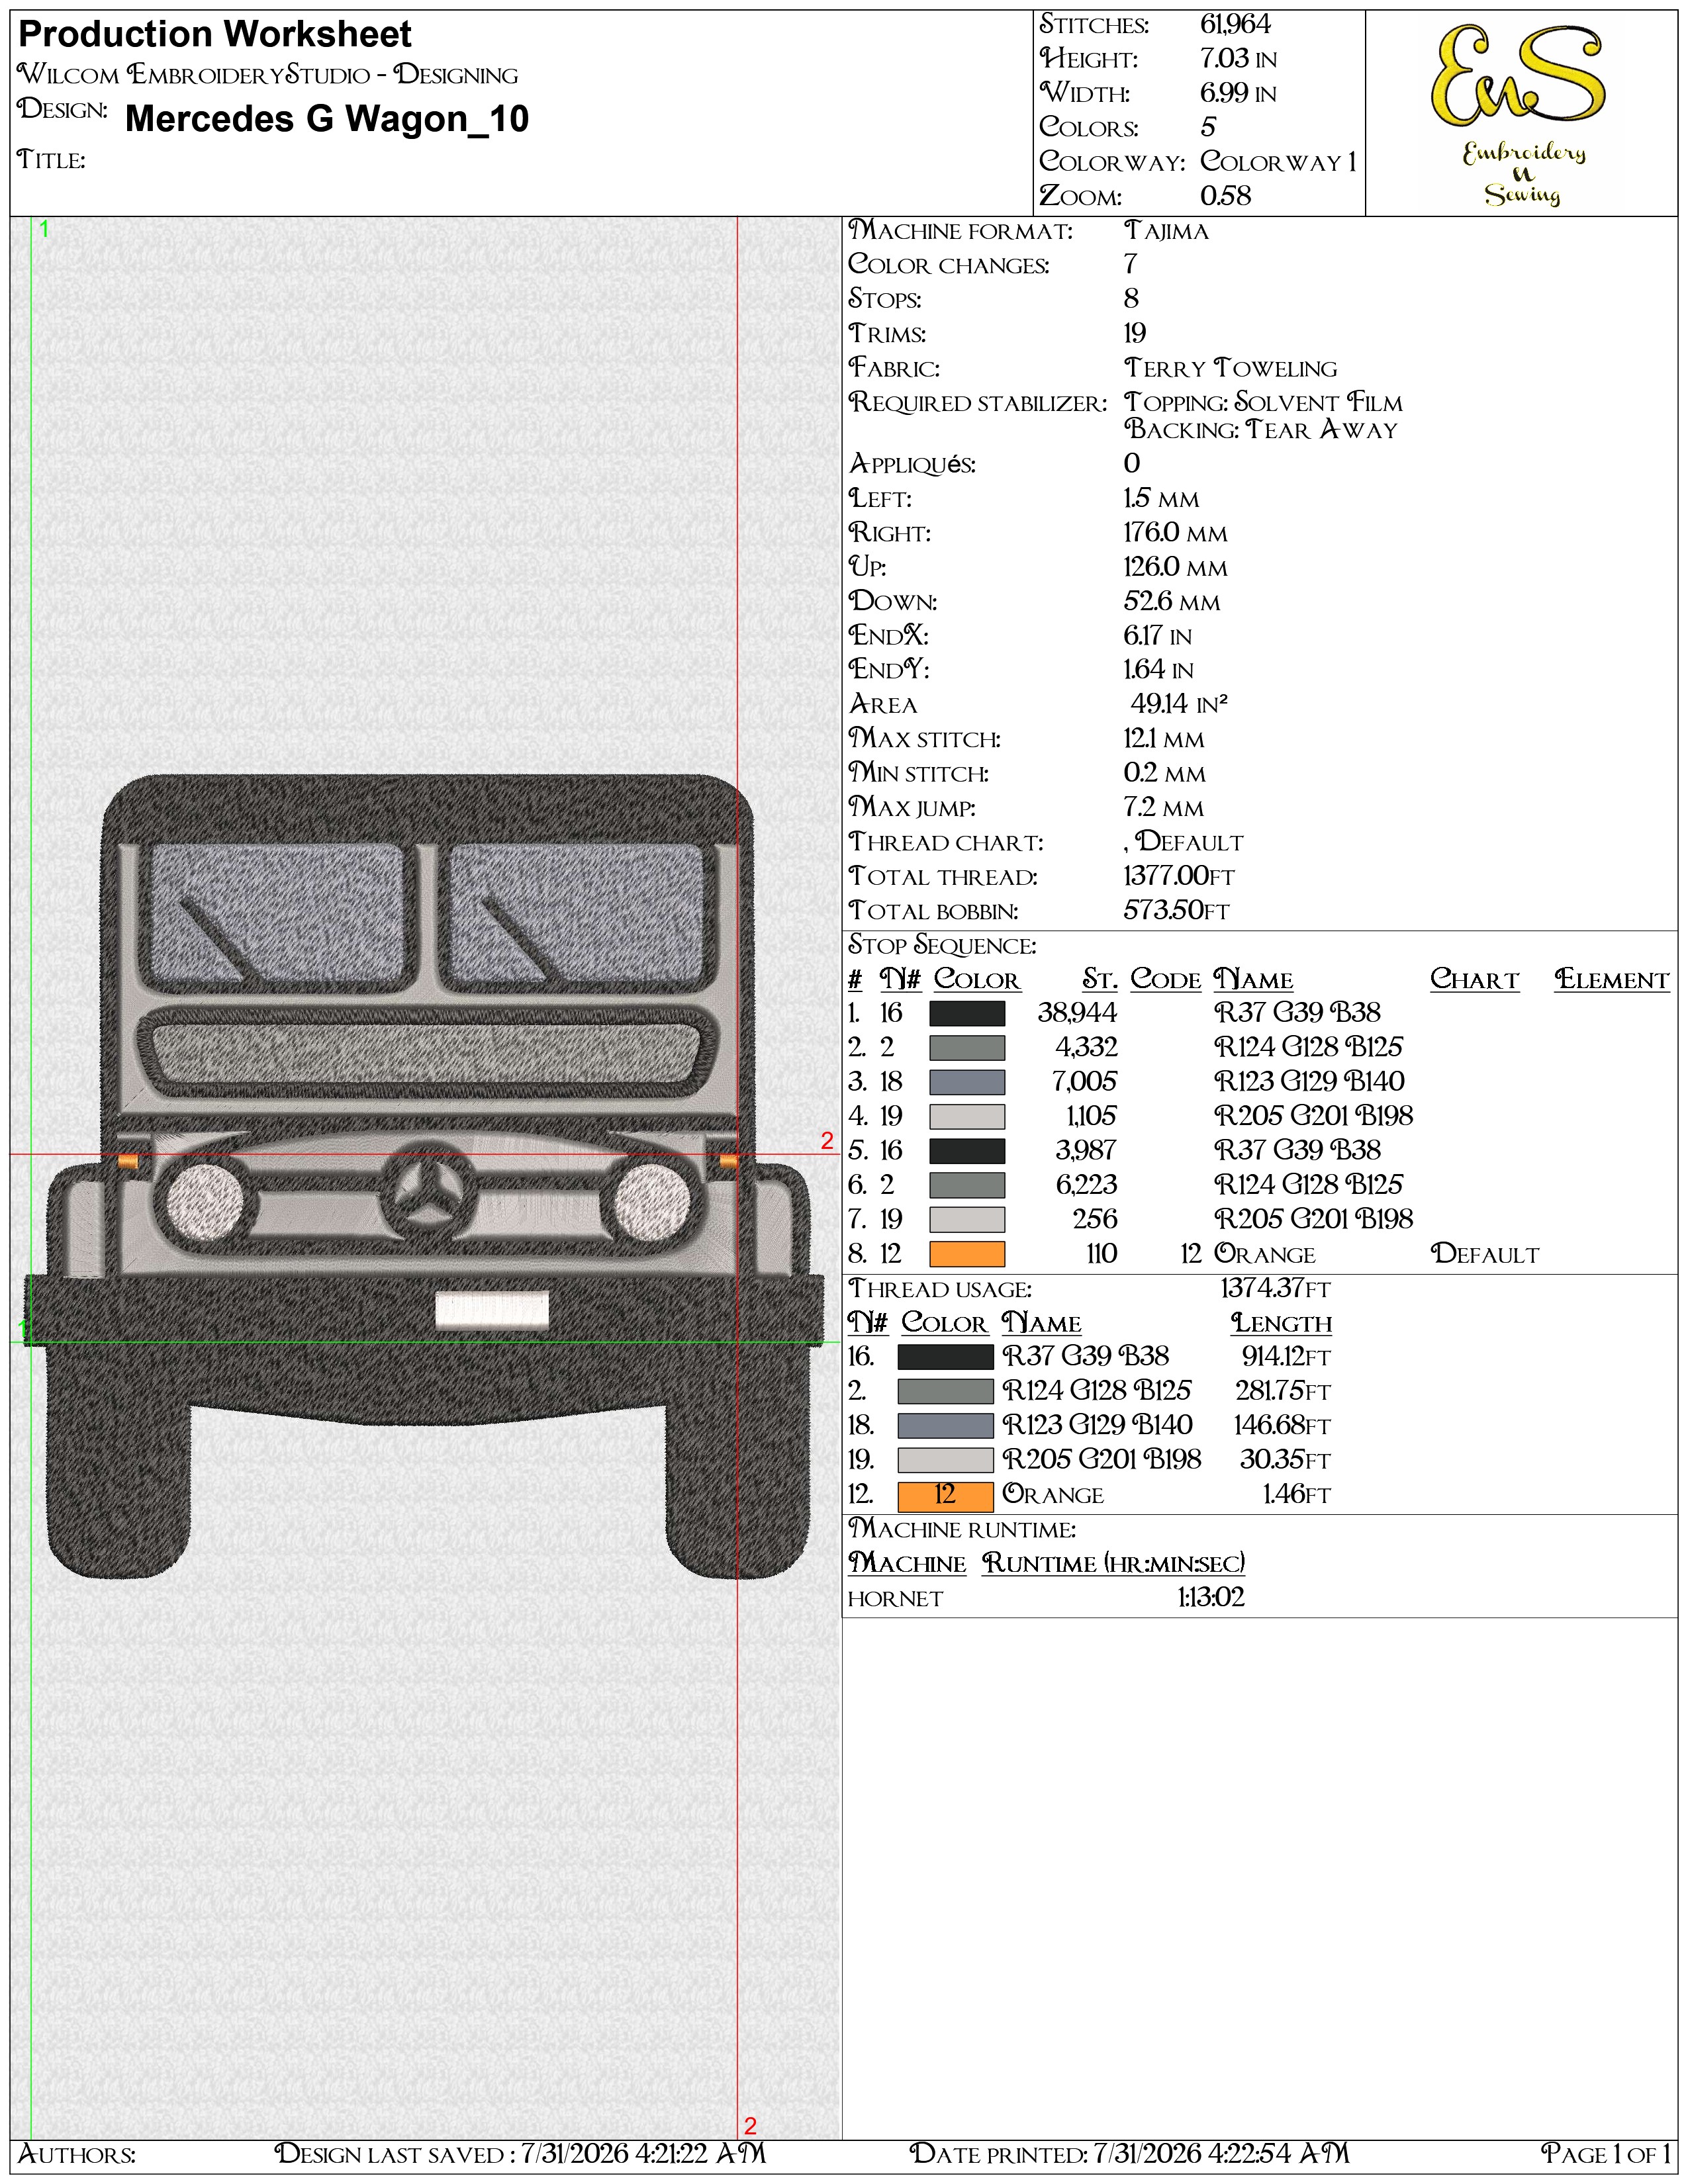Click the zoom value '0.58'

click(1225, 196)
